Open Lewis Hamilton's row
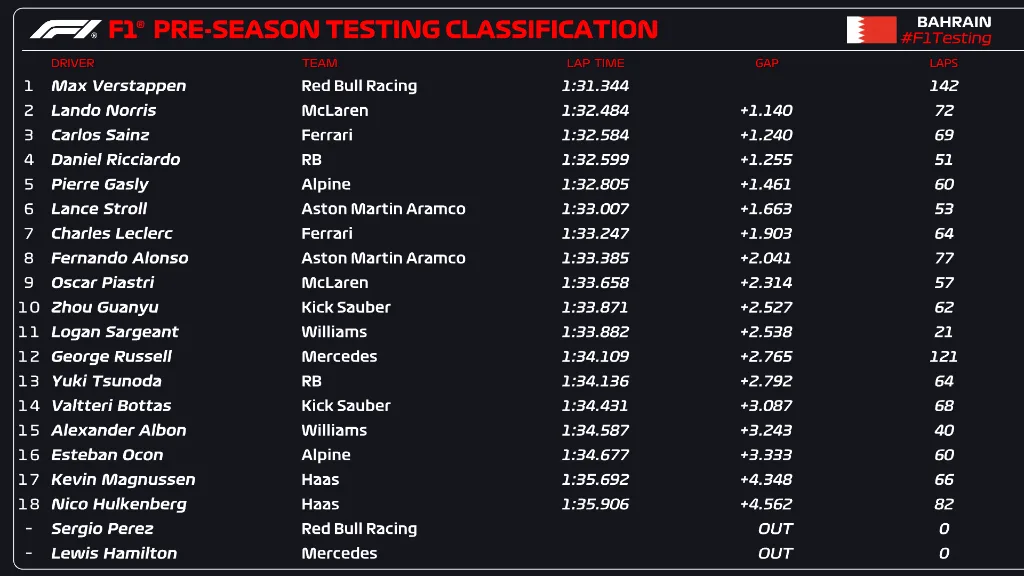This screenshot has width=1024, height=576. (114, 553)
